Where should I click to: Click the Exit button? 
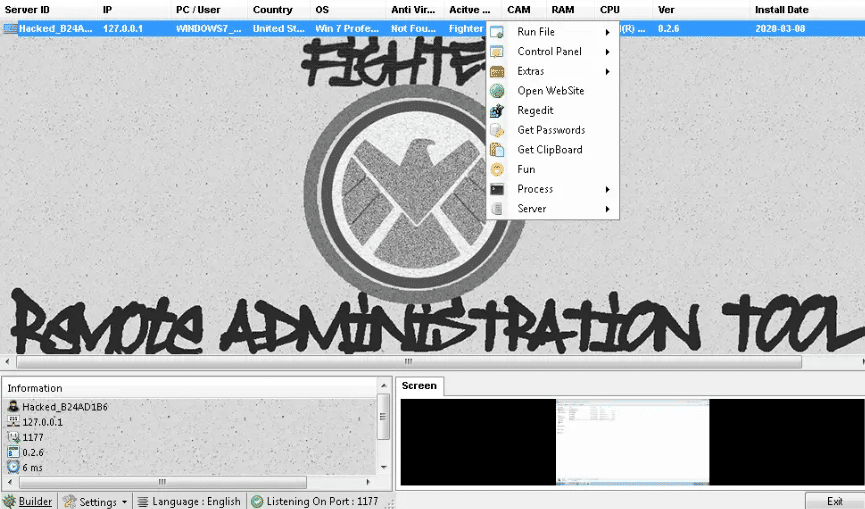[x=834, y=501]
